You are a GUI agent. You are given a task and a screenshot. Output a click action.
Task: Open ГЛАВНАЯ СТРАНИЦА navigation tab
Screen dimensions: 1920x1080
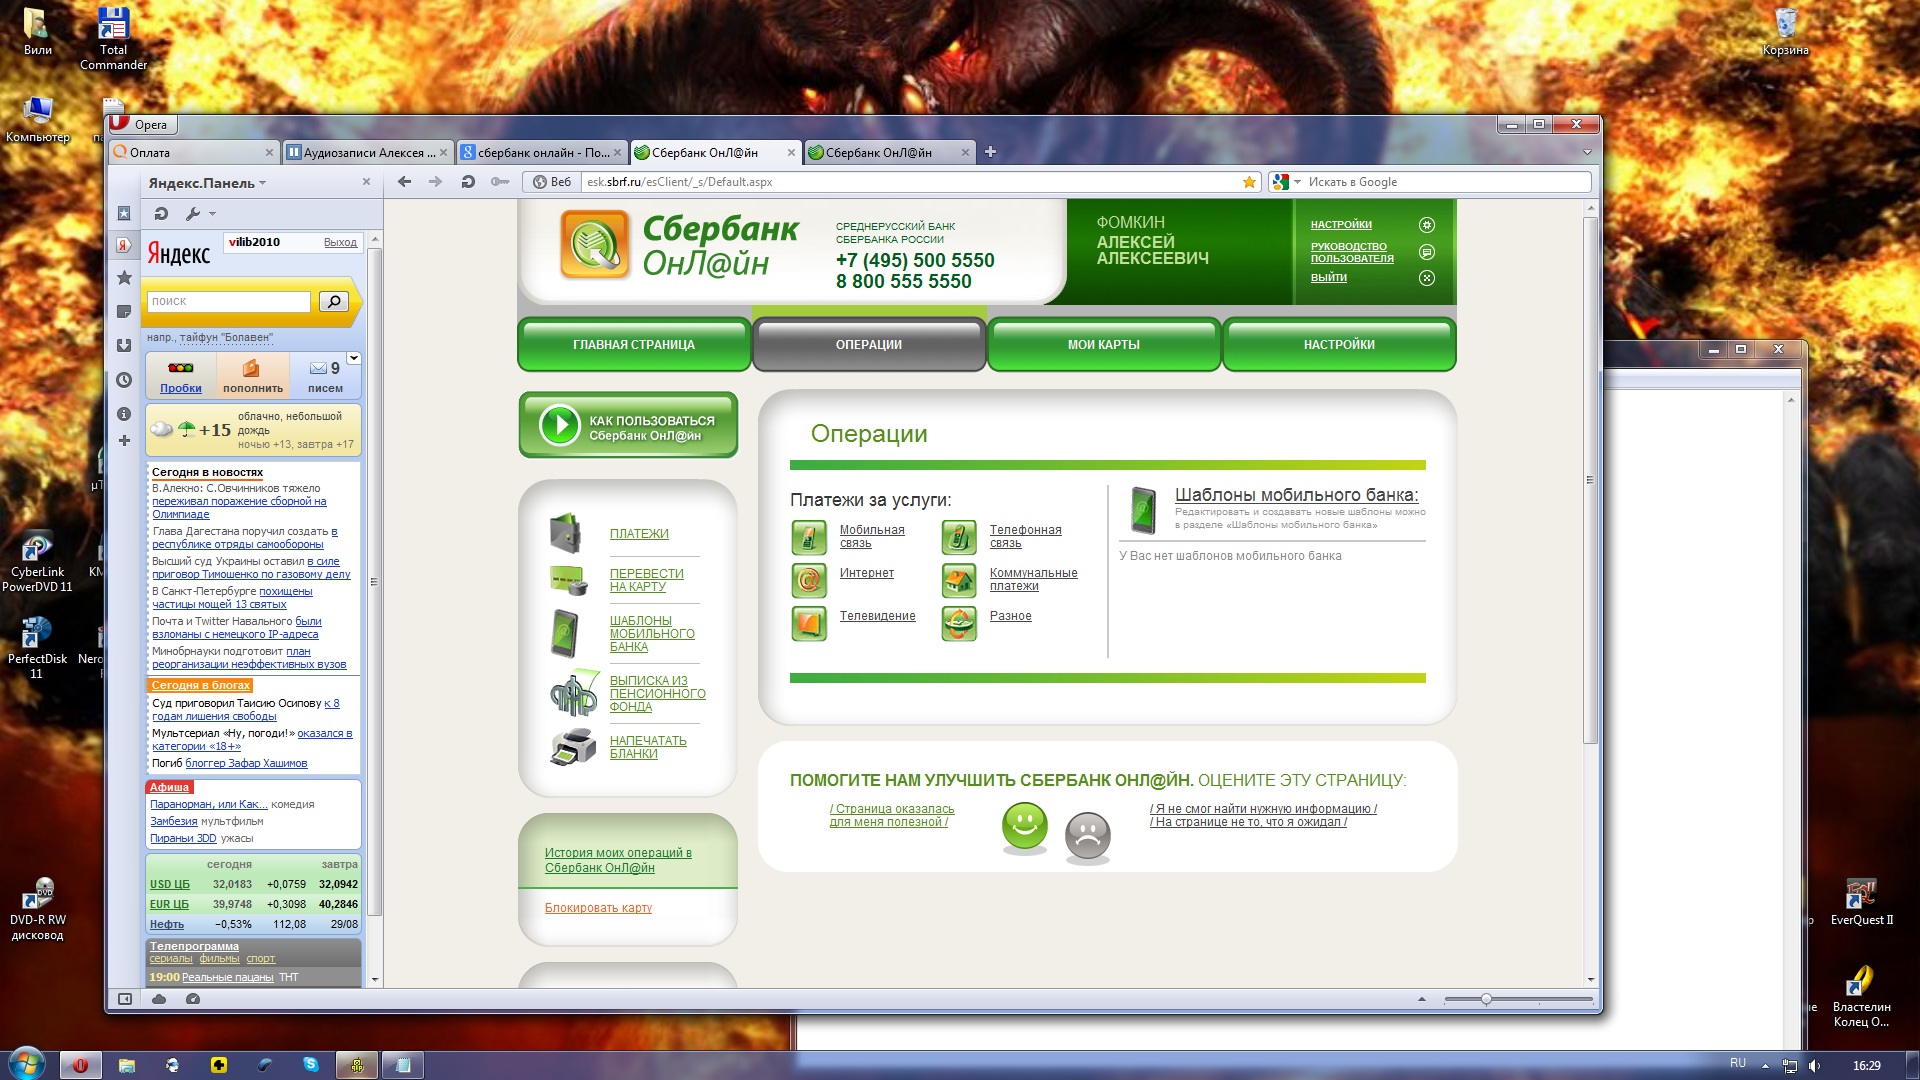[x=634, y=345]
